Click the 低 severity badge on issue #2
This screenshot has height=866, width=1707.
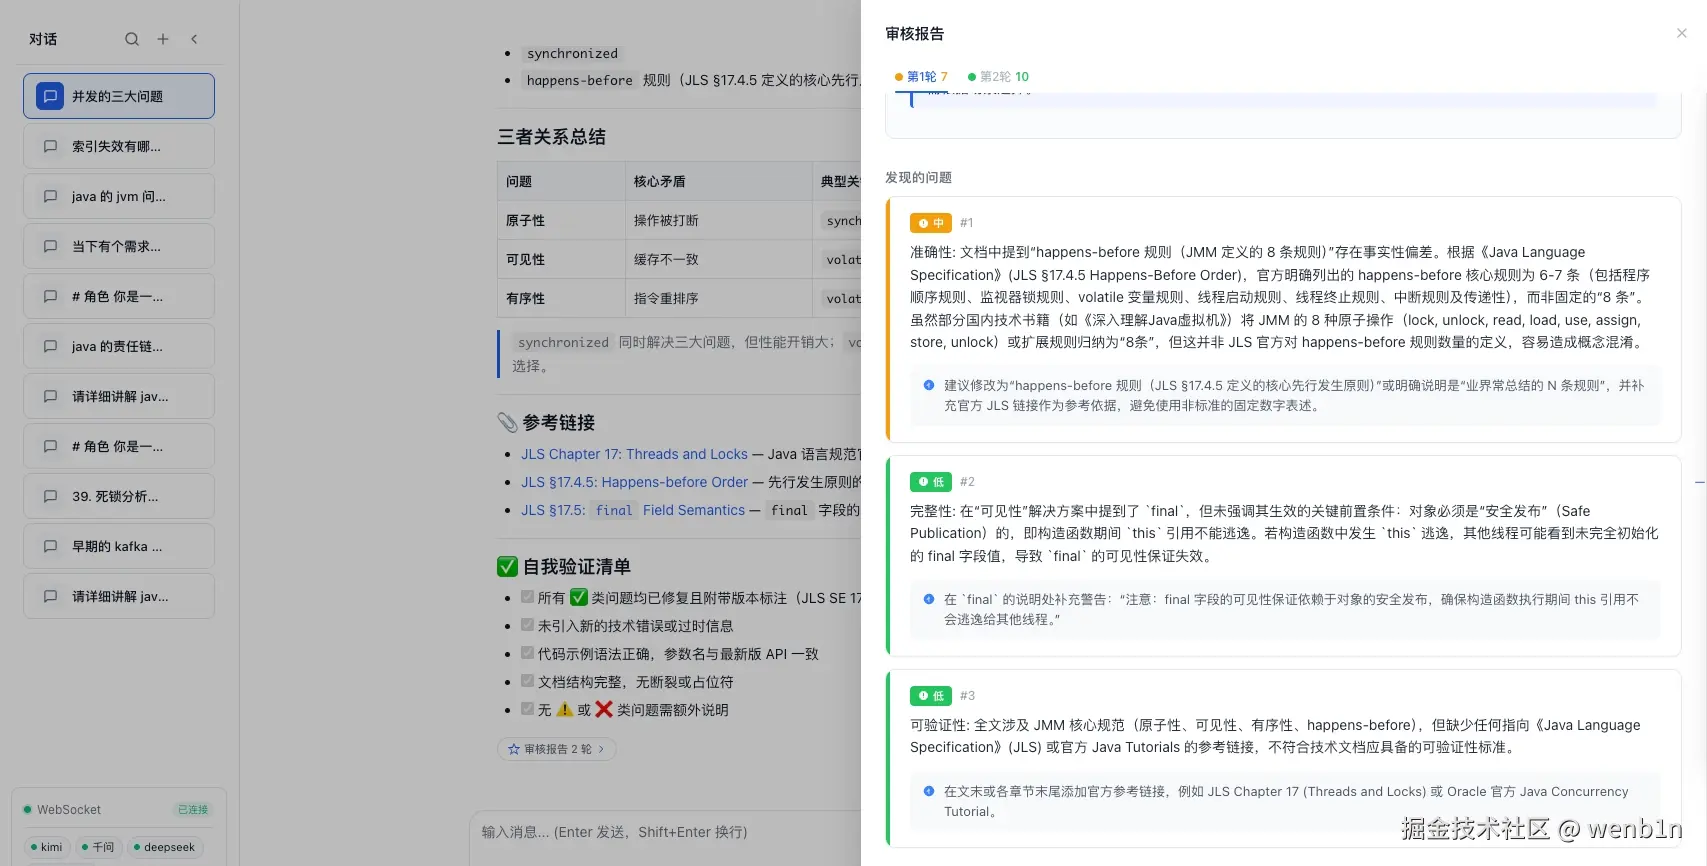930,482
